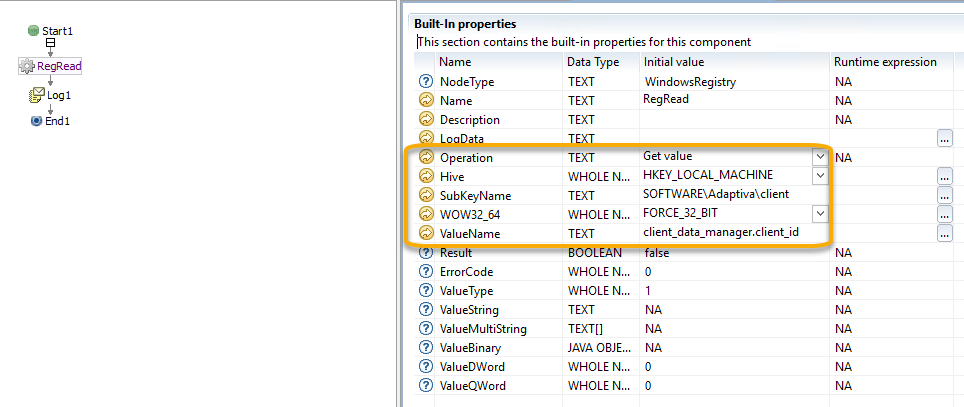This screenshot has height=407, width=964.
Task: Click the ellipsis button for ValueName row
Action: tap(945, 234)
